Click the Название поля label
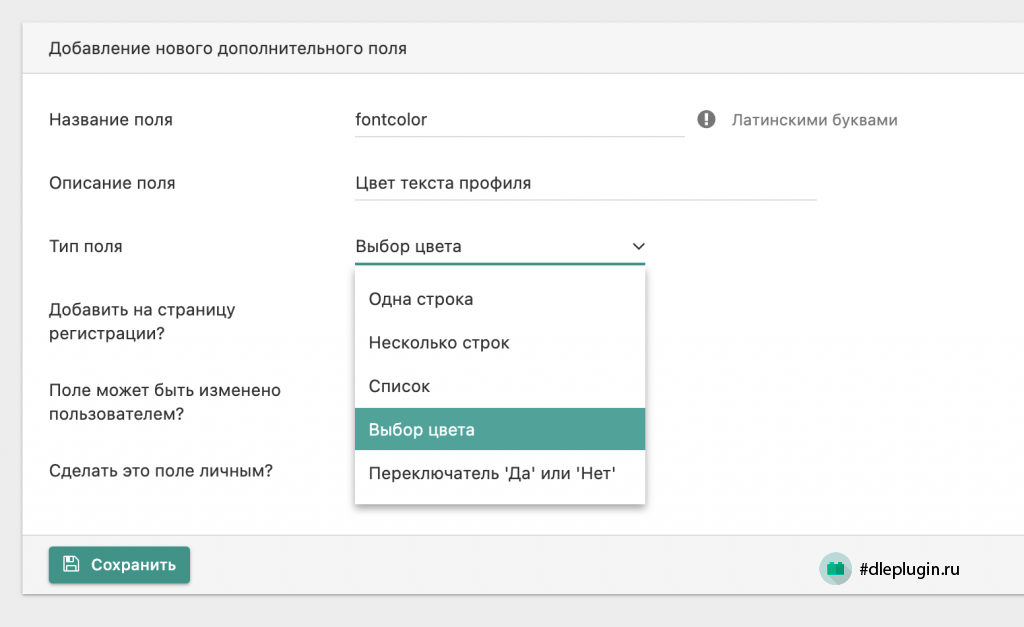 click(111, 120)
